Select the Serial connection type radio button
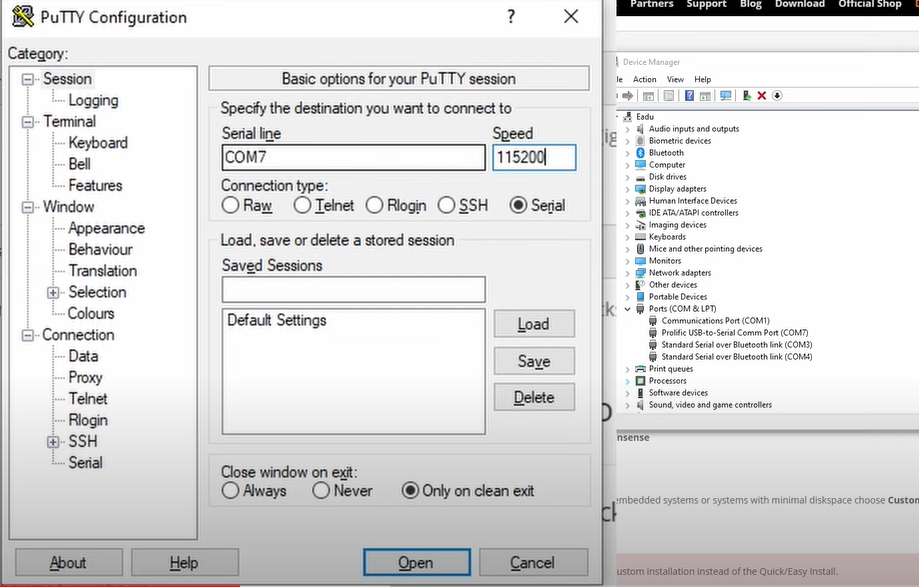Image resolution: width=919 pixels, height=587 pixels. tap(518, 205)
